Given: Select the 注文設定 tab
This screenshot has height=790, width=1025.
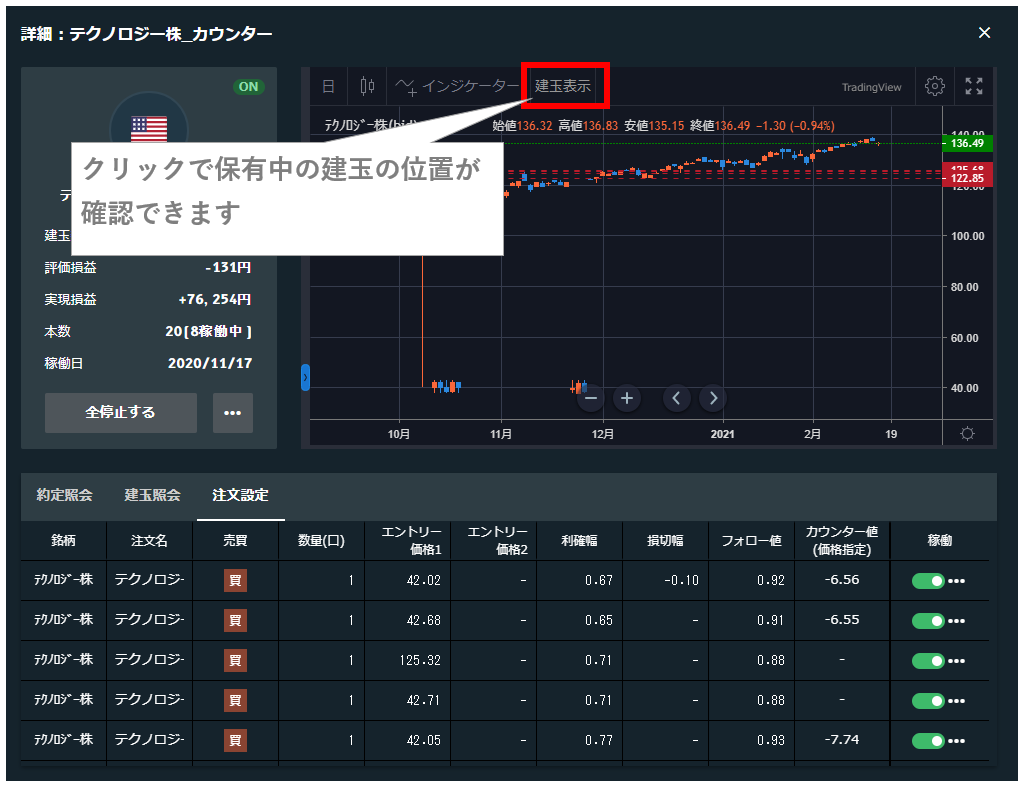Looking at the screenshot, I should (x=240, y=495).
